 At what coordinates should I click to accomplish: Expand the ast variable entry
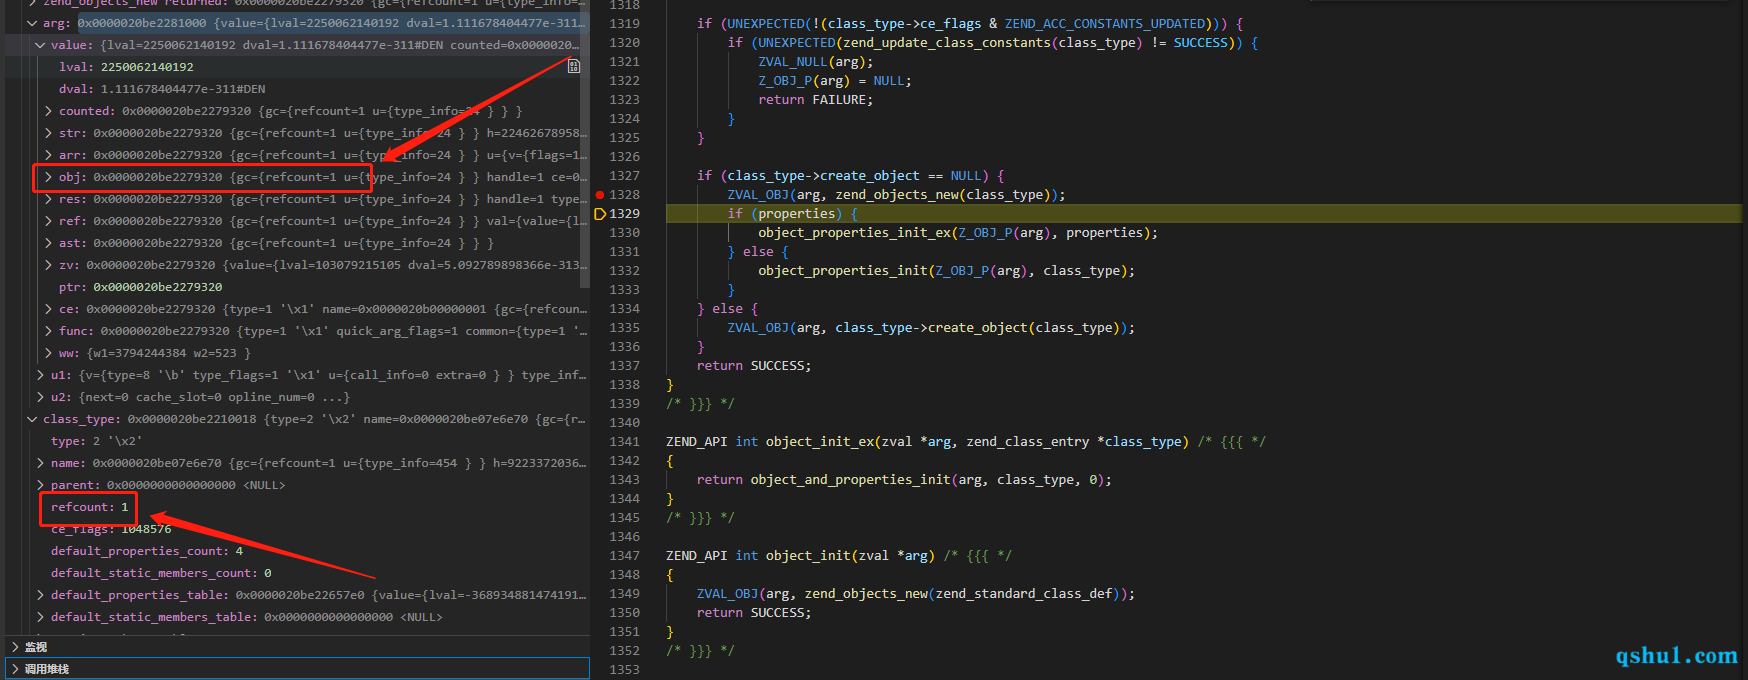tap(48, 243)
